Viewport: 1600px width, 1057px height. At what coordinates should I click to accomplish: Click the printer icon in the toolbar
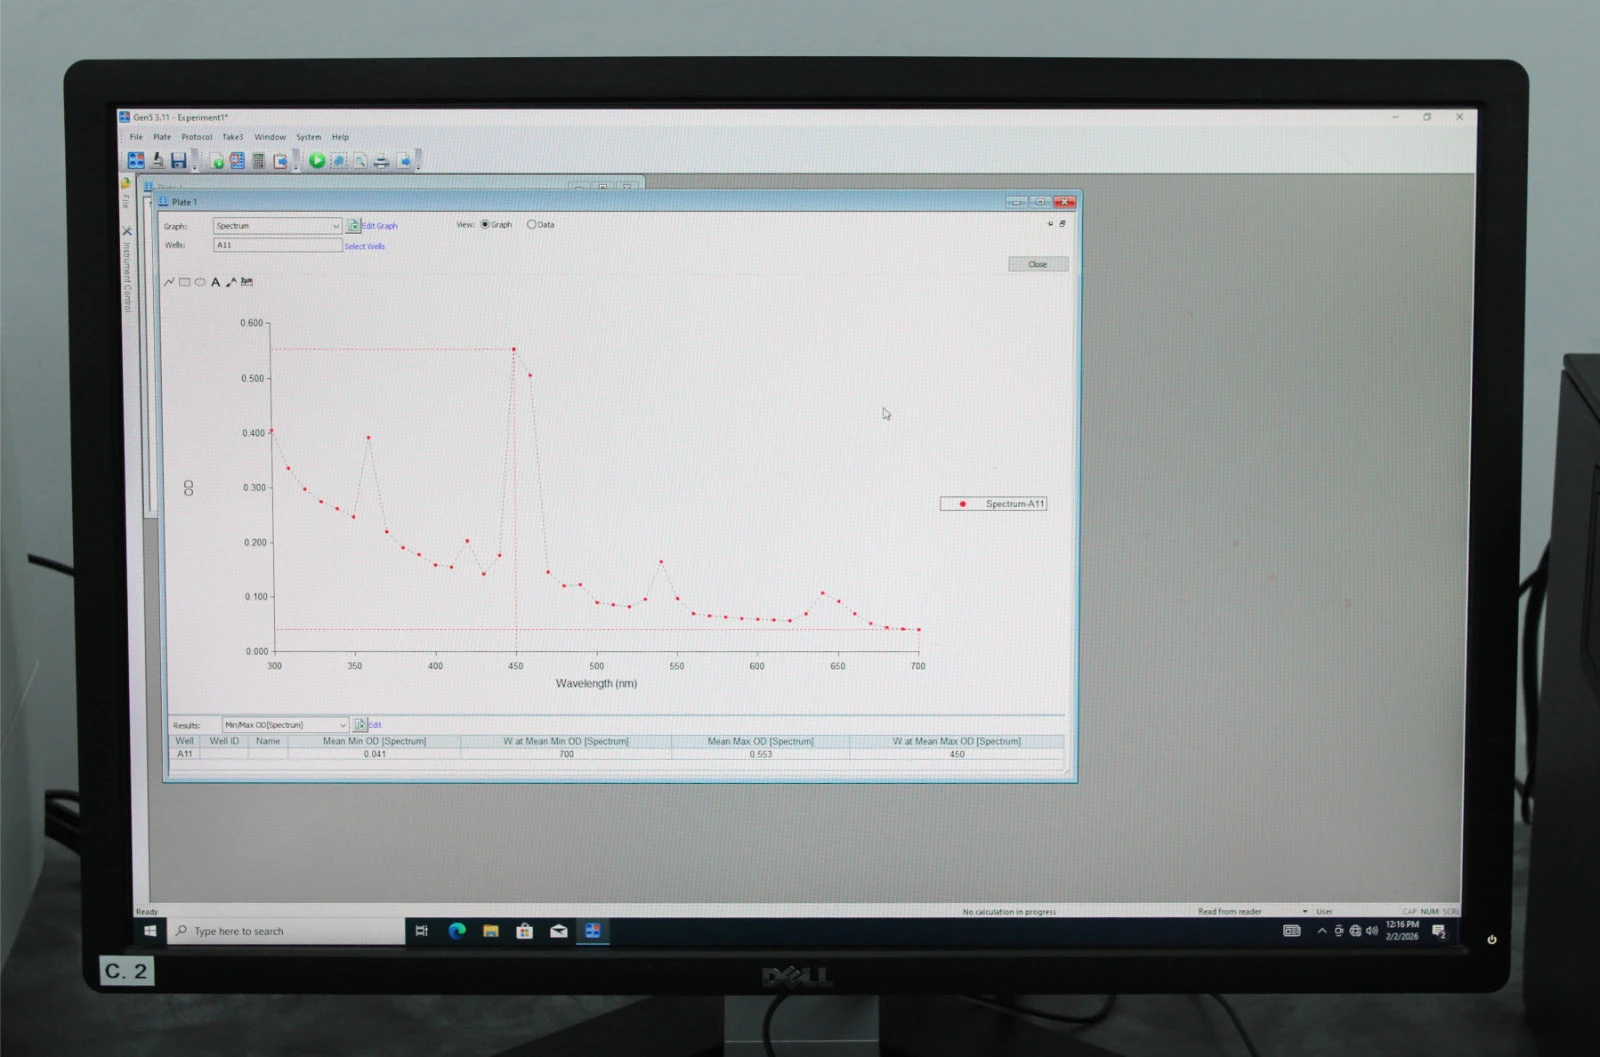point(381,161)
